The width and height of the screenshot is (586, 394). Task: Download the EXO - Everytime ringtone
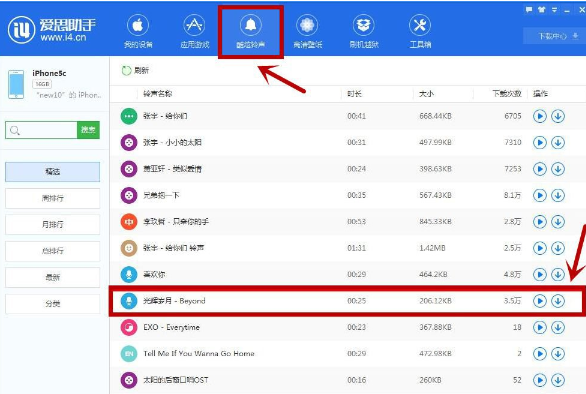click(558, 327)
